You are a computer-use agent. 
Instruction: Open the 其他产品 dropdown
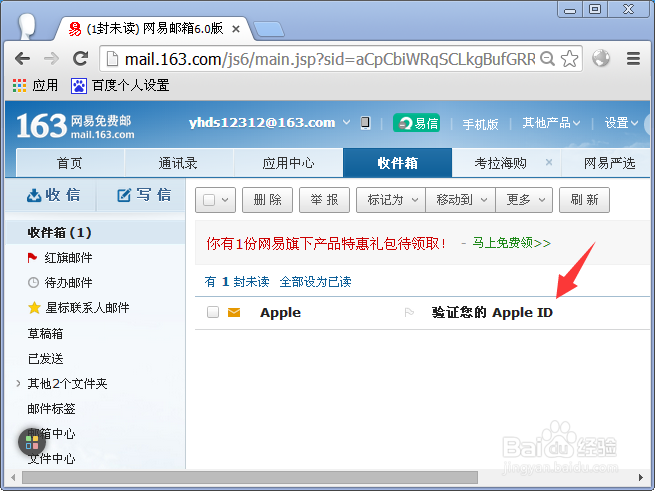pyautogui.click(x=551, y=123)
